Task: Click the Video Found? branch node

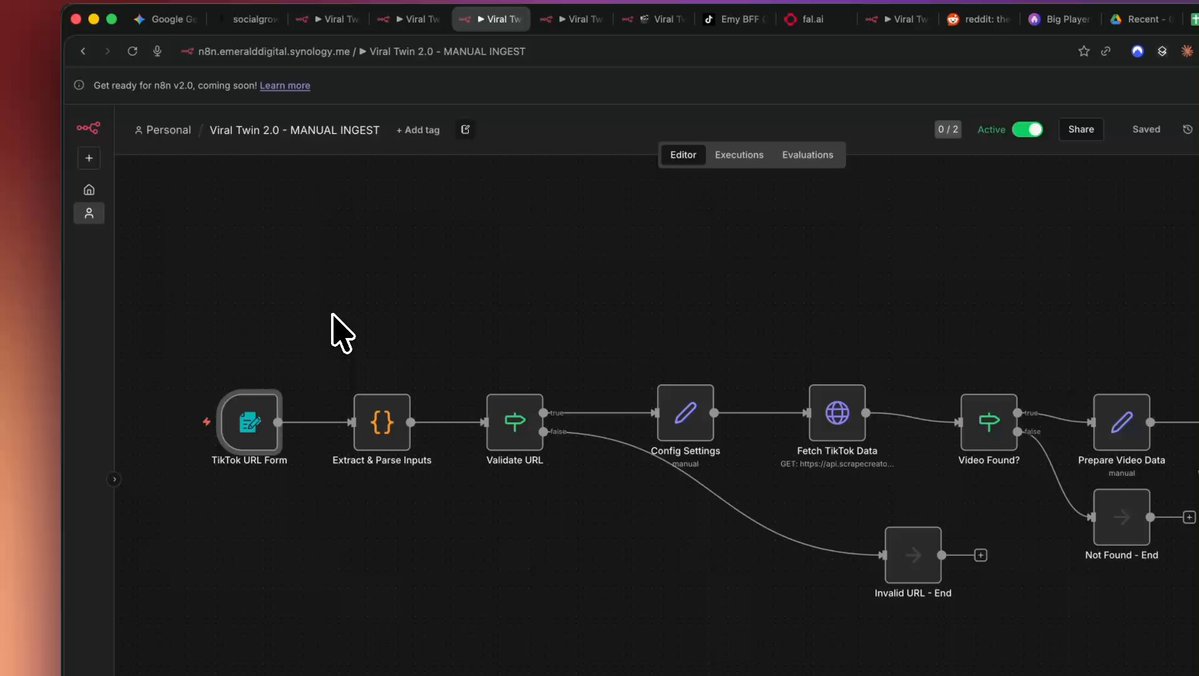Action: pos(989,422)
